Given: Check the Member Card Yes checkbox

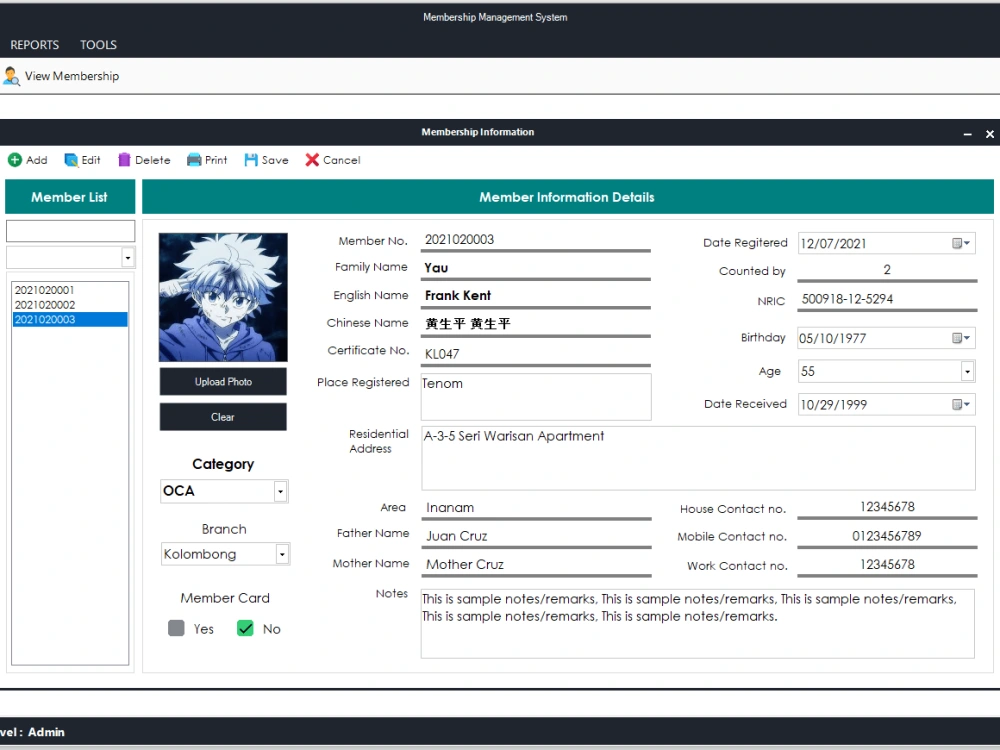Looking at the screenshot, I should [x=176, y=628].
